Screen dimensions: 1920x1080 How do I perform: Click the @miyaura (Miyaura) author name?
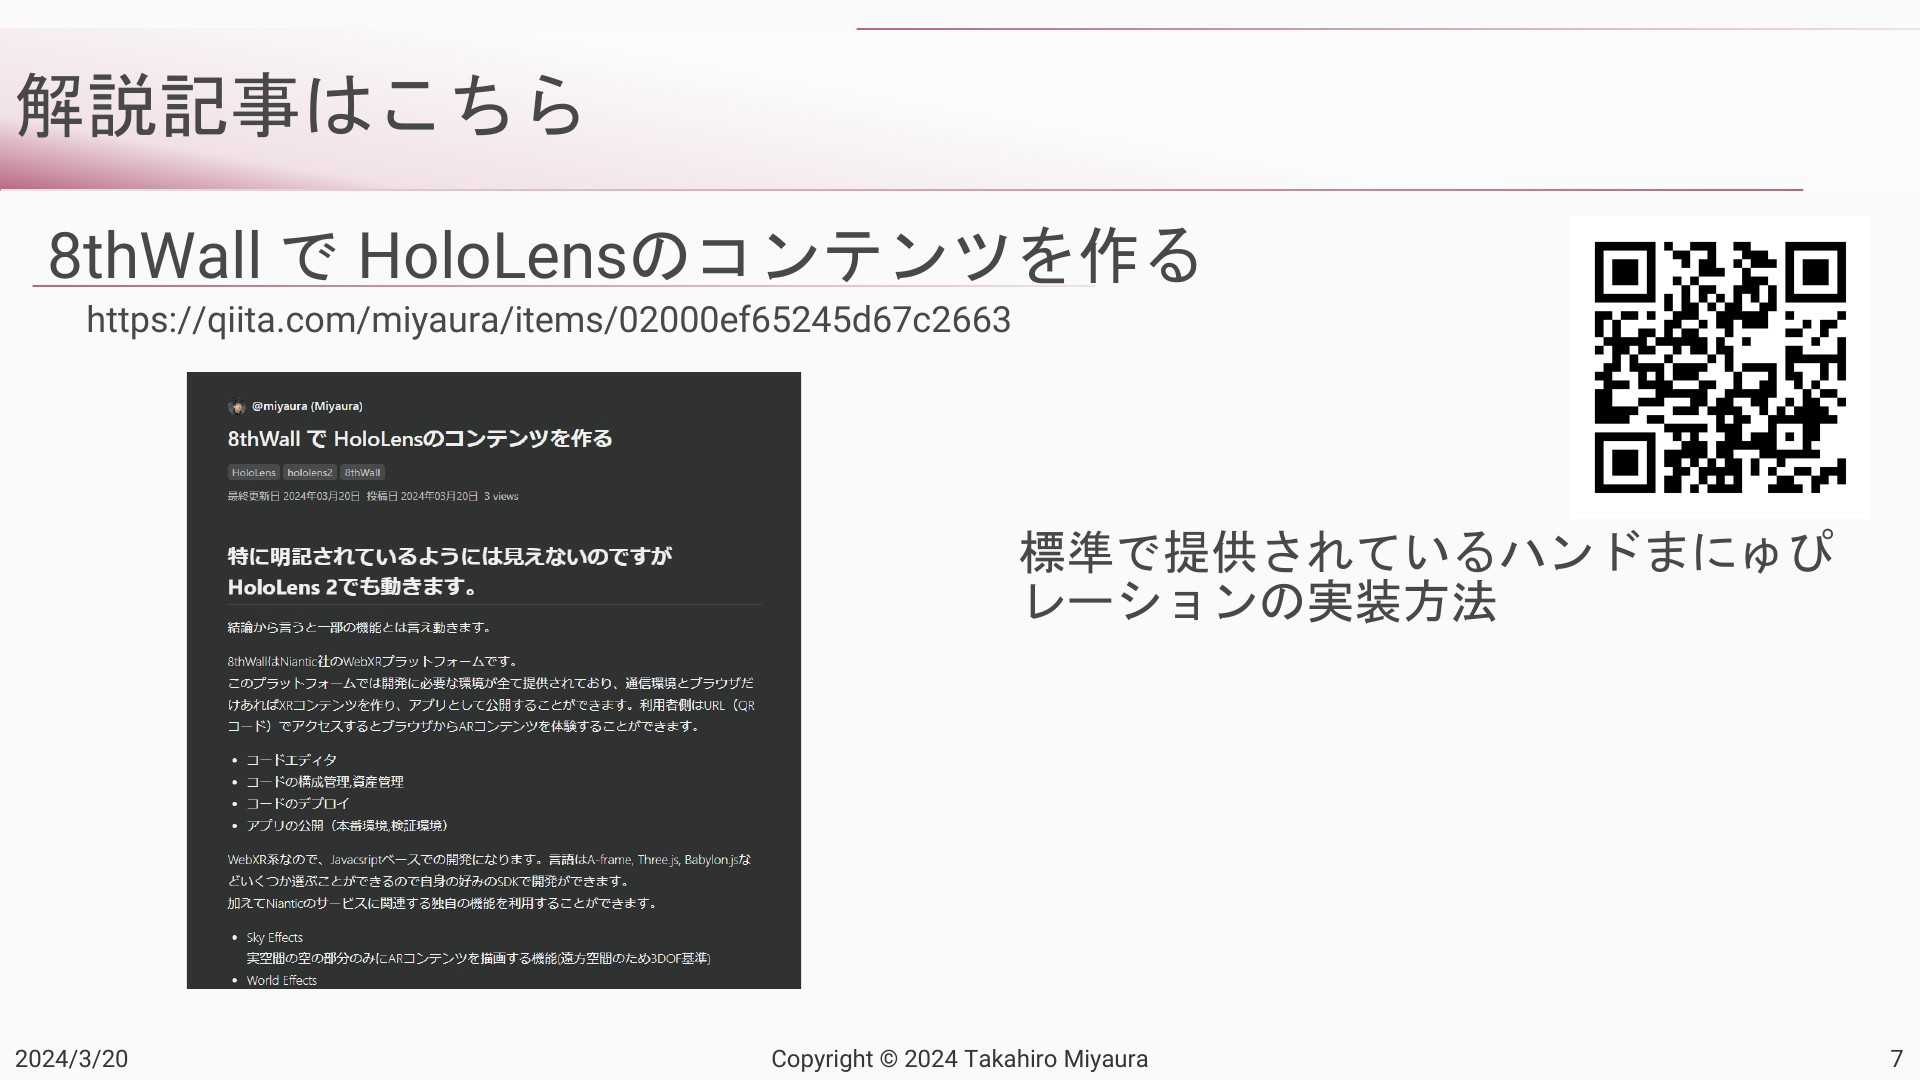coord(307,406)
